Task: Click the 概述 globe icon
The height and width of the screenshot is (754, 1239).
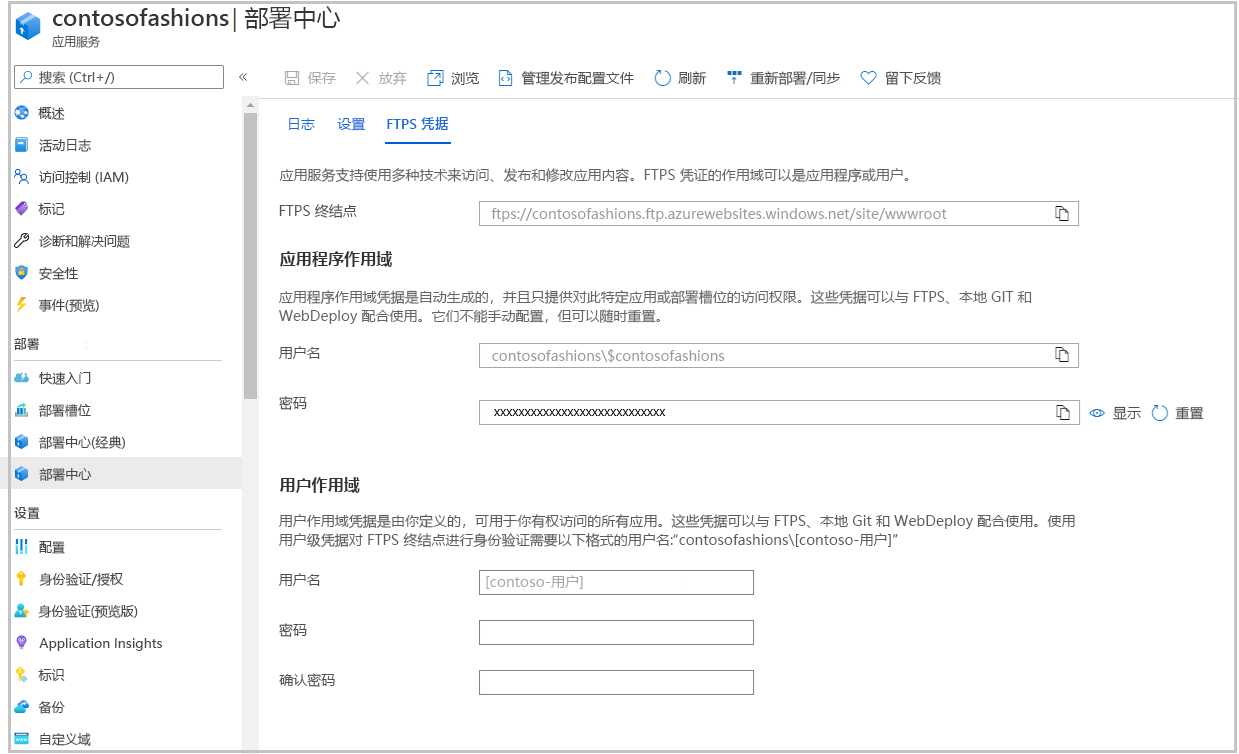Action: pyautogui.click(x=22, y=113)
